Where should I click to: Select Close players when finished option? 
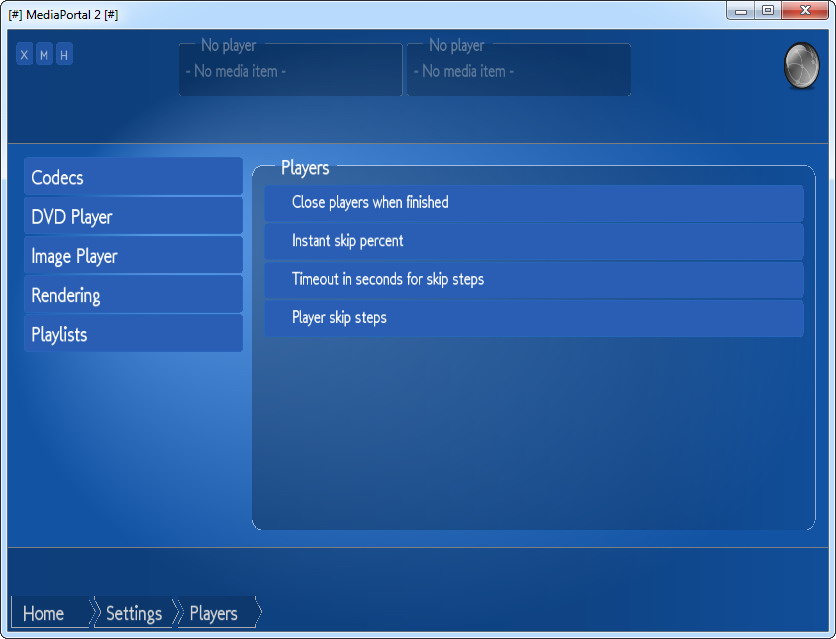click(534, 203)
